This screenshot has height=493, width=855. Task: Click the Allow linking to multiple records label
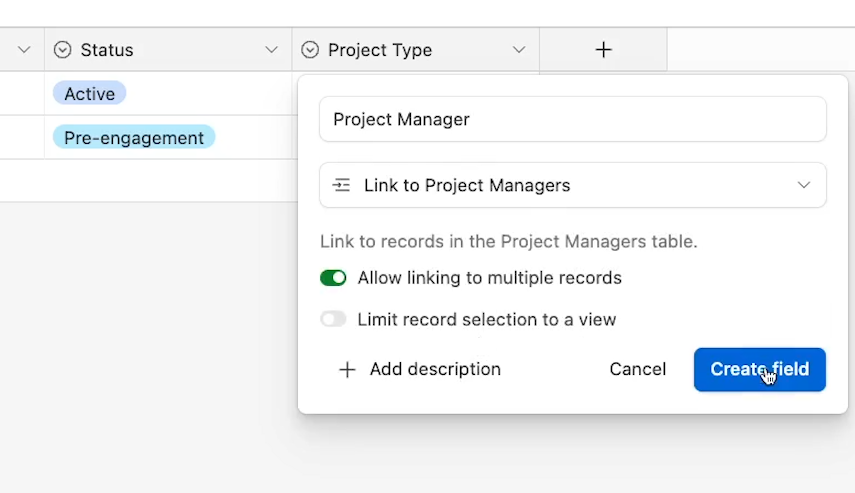coord(489,278)
